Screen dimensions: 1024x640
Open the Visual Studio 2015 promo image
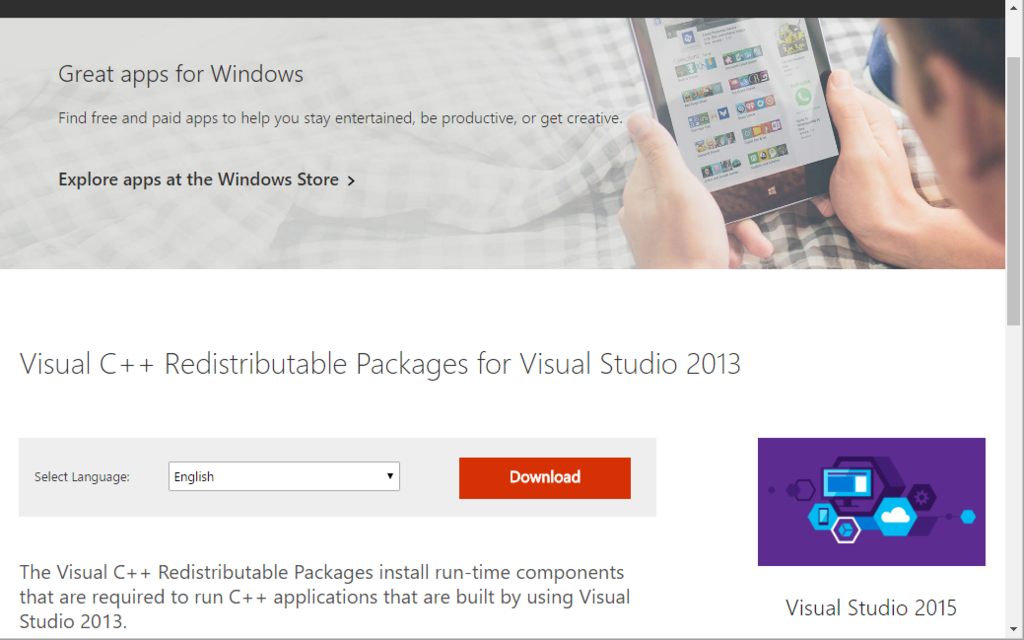coord(871,502)
